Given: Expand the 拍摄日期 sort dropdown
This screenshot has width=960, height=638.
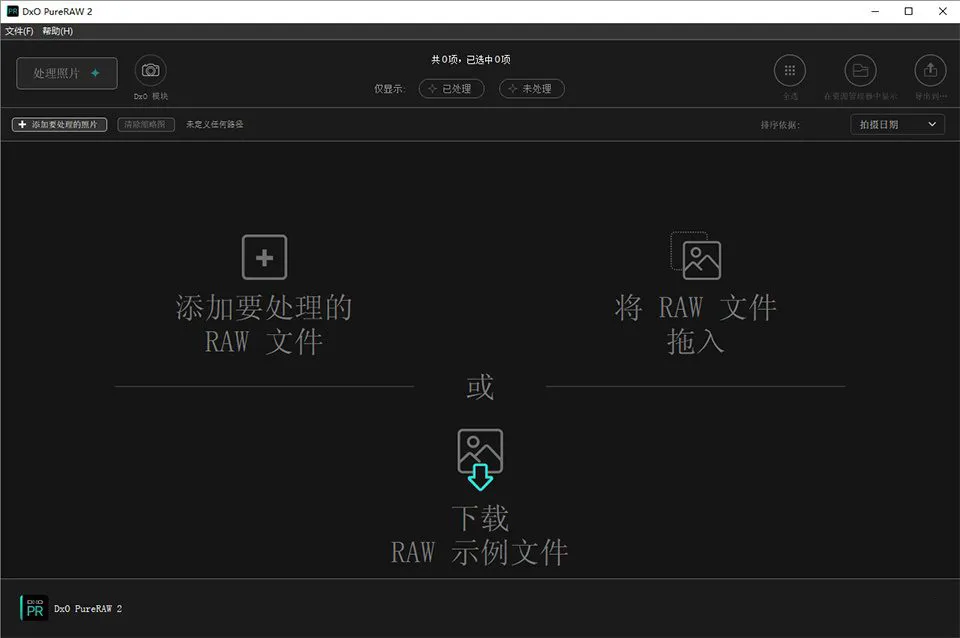Looking at the screenshot, I should [x=897, y=125].
